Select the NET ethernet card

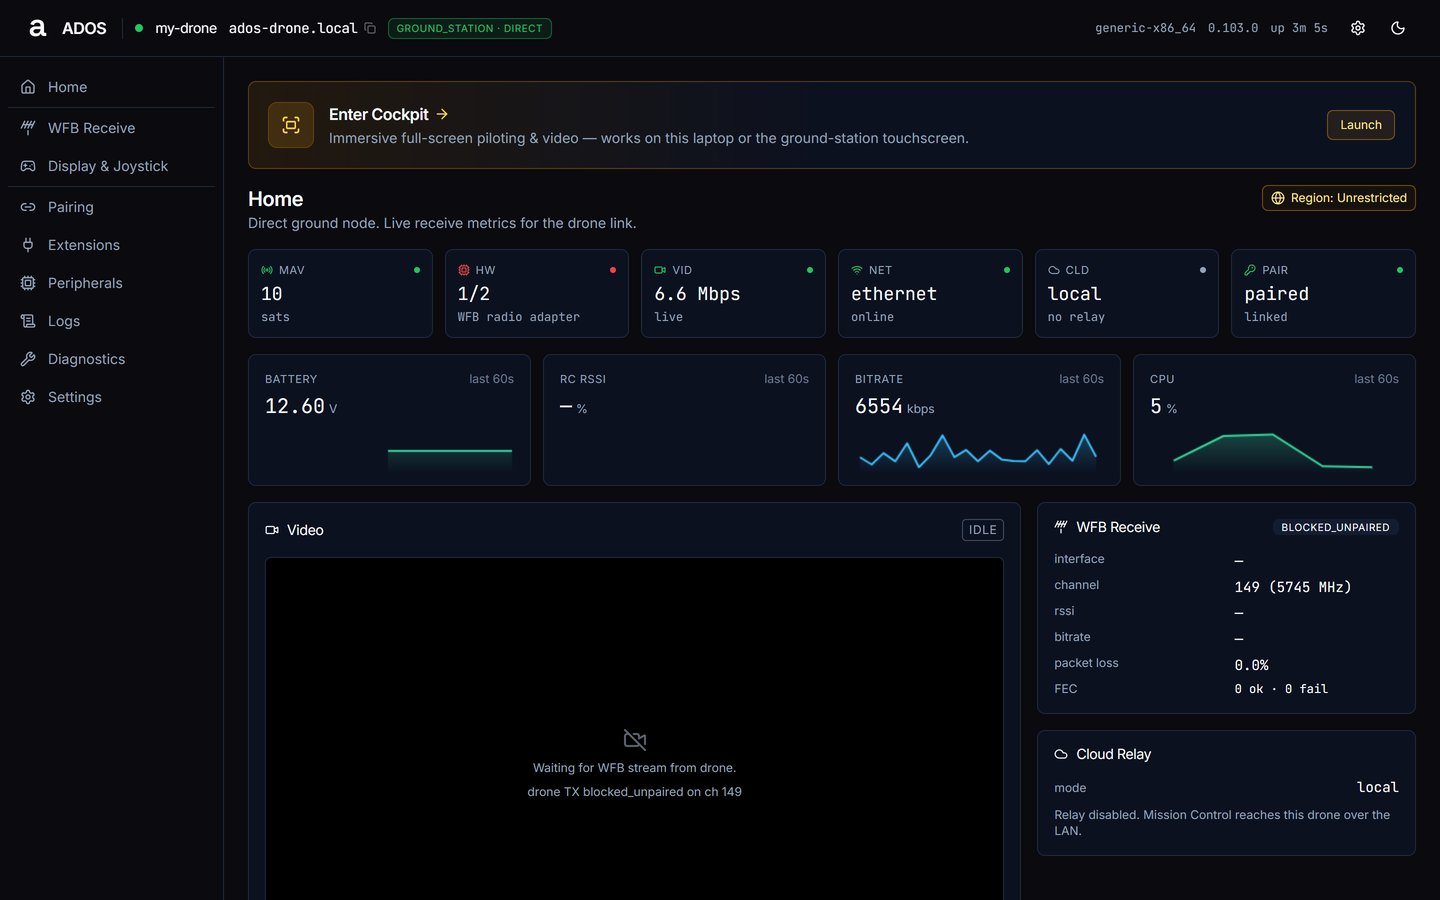[x=930, y=293]
